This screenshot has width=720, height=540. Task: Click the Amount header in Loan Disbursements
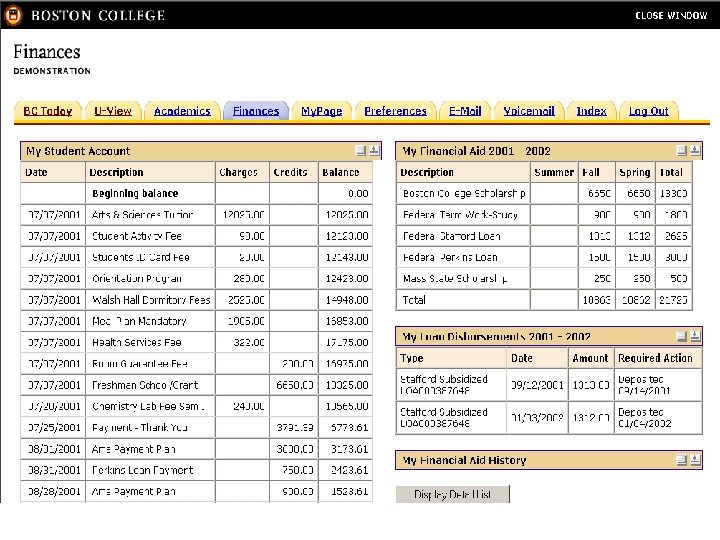coord(591,358)
